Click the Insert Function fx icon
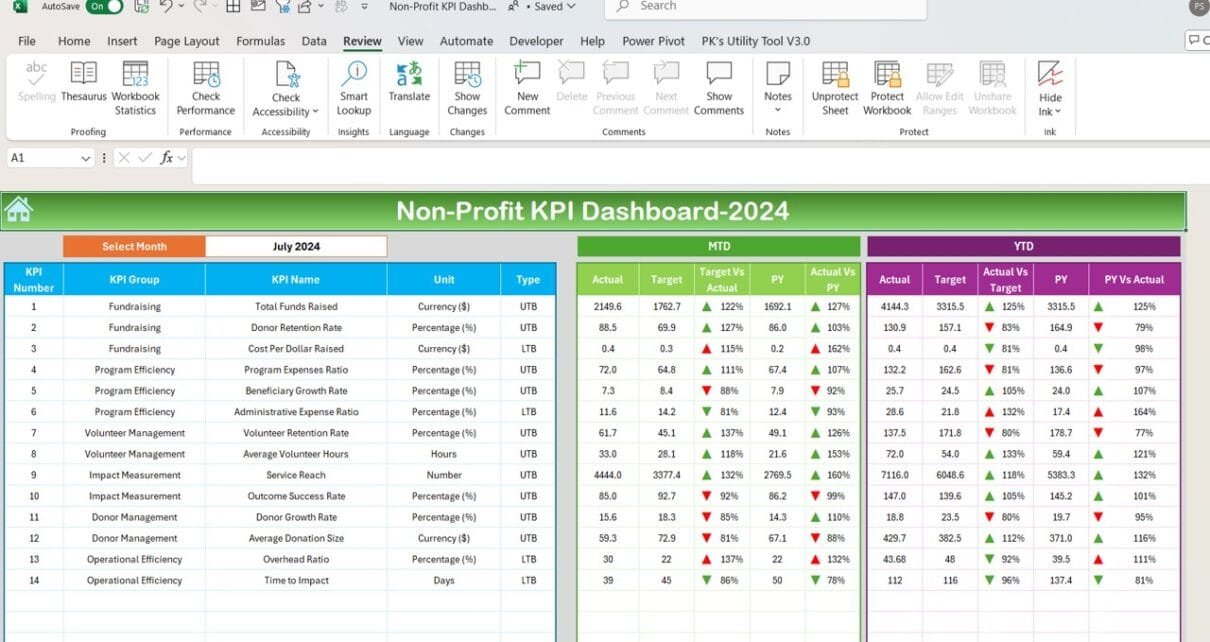 tap(166, 158)
